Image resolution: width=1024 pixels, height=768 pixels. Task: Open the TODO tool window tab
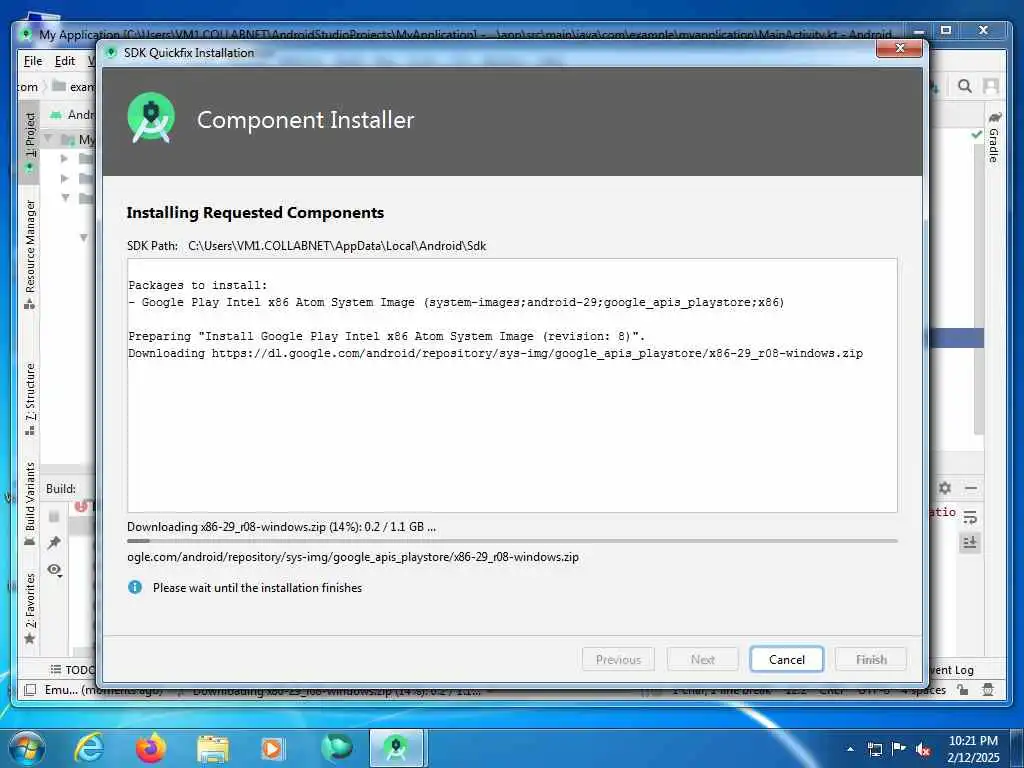click(x=72, y=669)
